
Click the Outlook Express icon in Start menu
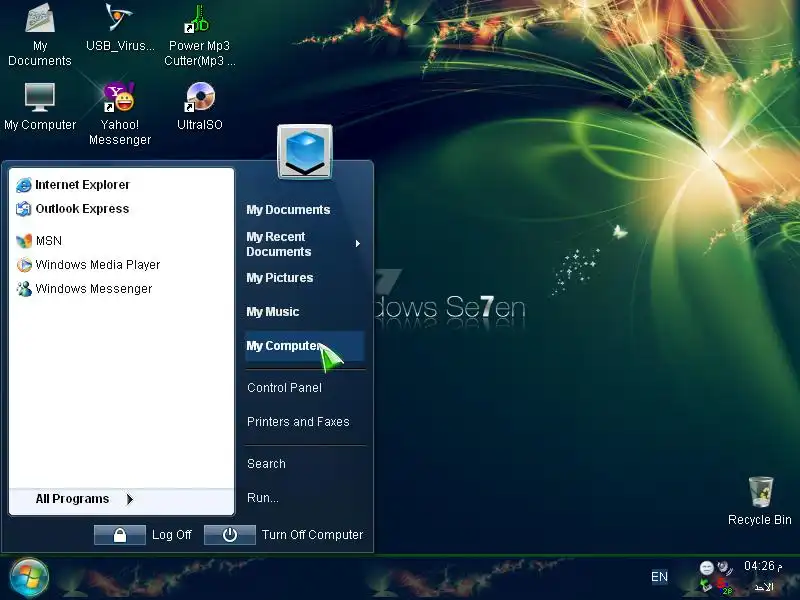pos(23,209)
